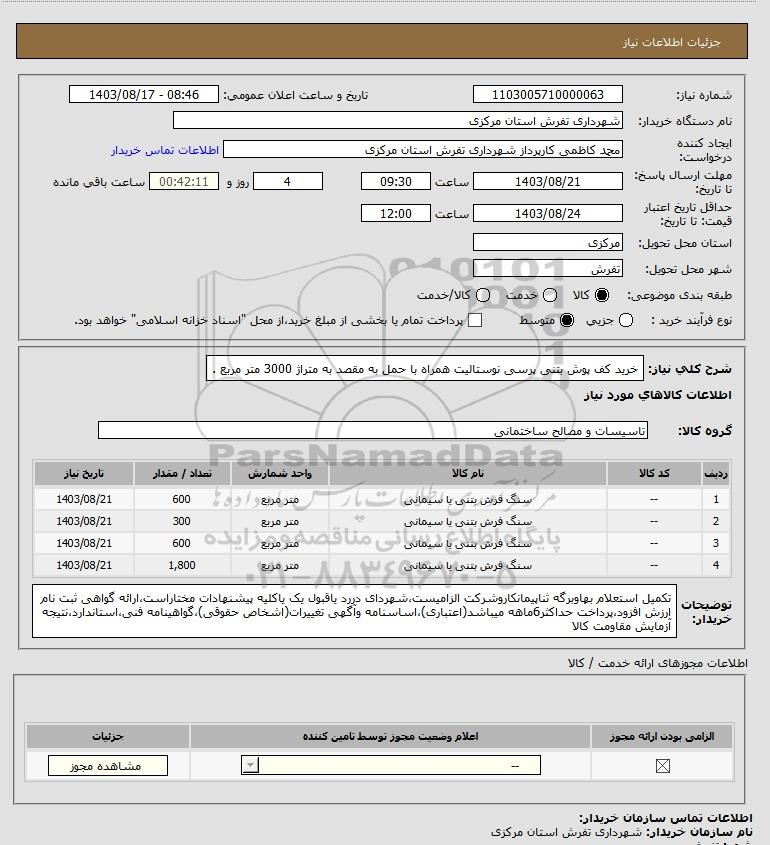The width and height of the screenshot is (770, 845).
Task: Click the واحد شمارش column header
Action: [x=280, y=473]
